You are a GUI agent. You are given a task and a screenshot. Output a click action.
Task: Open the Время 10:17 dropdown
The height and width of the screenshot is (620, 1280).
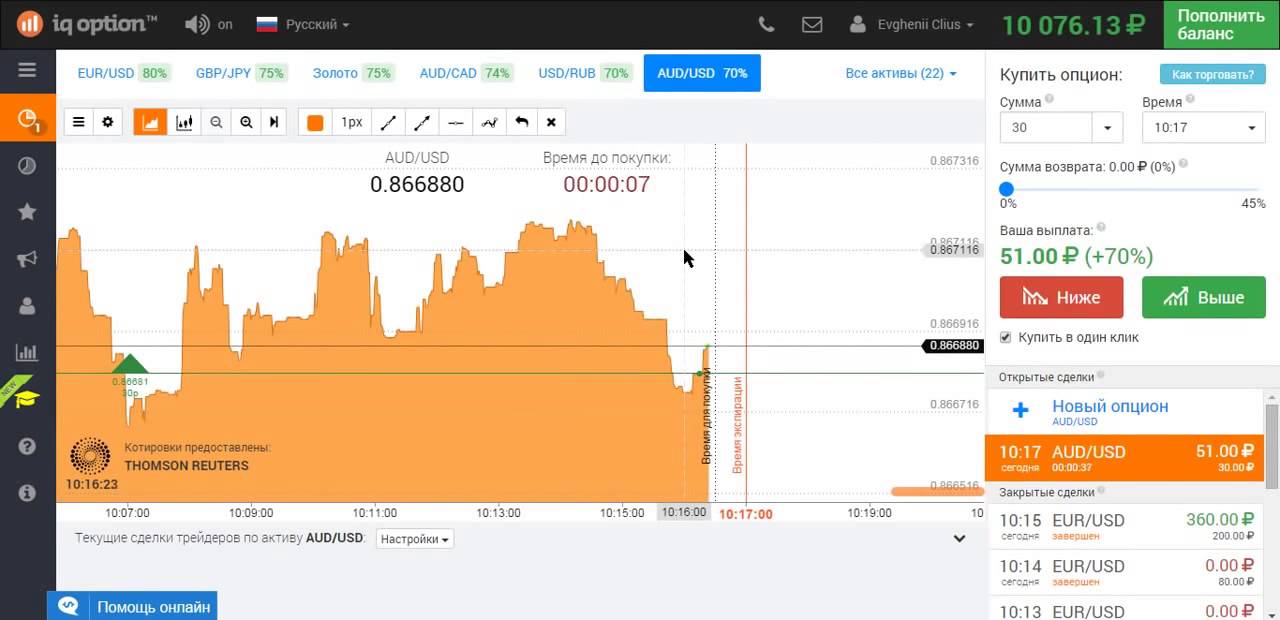1204,128
